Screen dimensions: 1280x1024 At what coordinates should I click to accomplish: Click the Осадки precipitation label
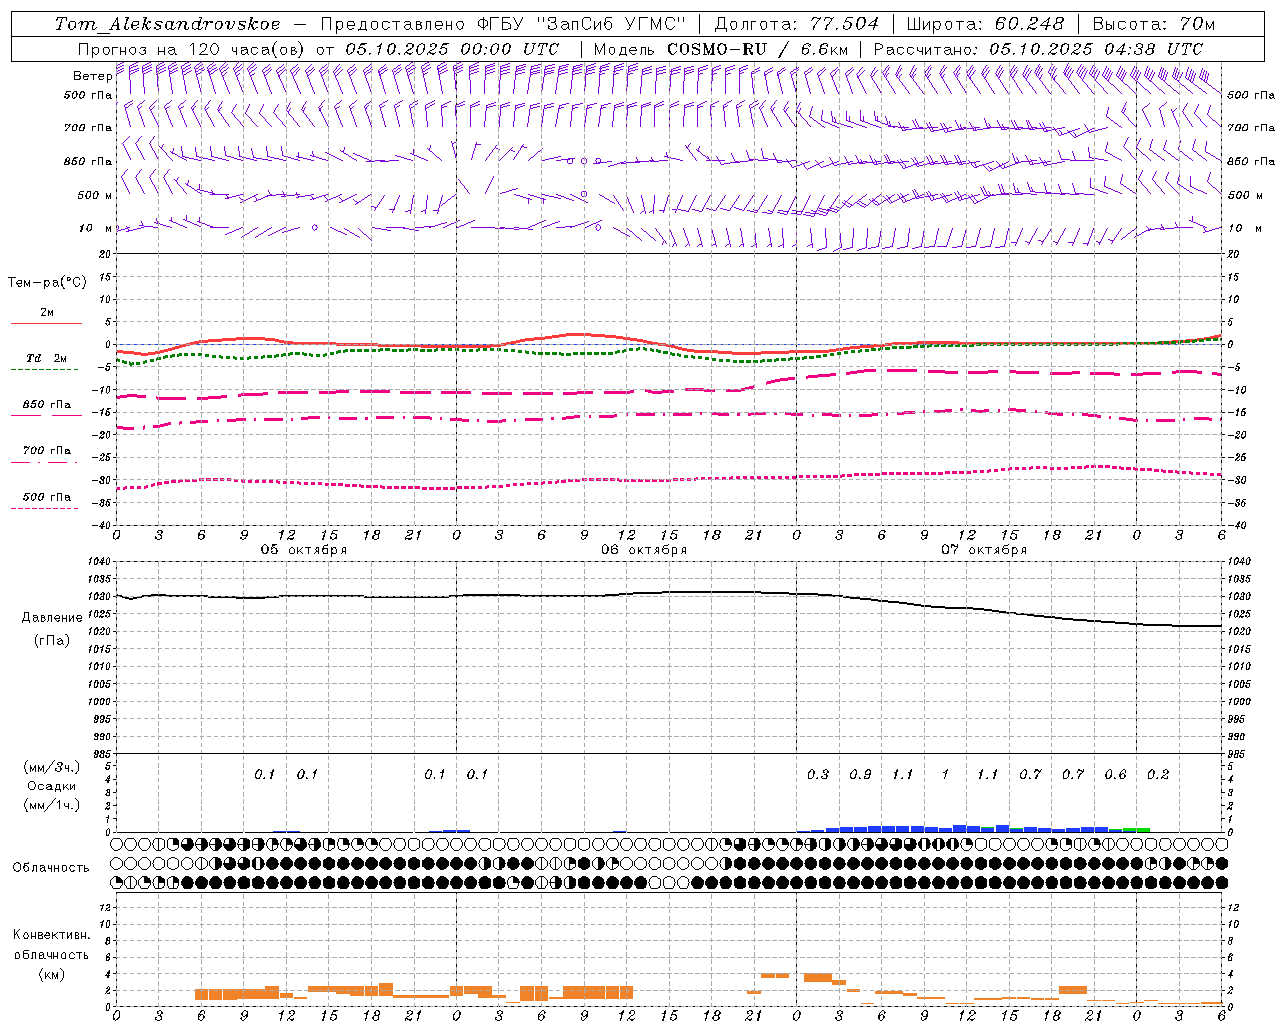click(51, 786)
